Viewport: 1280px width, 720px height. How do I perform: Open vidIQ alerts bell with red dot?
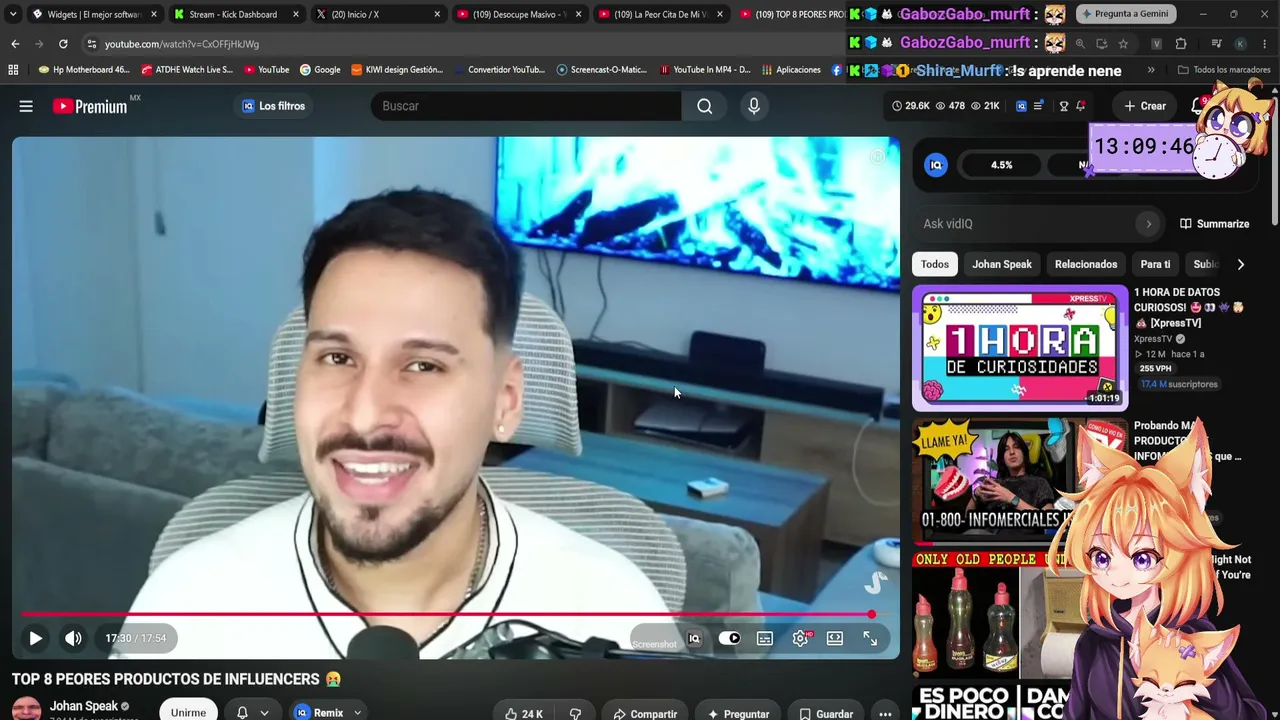tap(1081, 106)
